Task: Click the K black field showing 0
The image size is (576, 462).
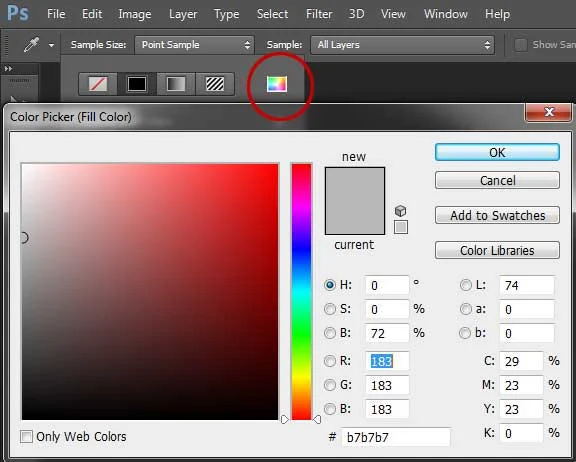Action: (x=521, y=433)
